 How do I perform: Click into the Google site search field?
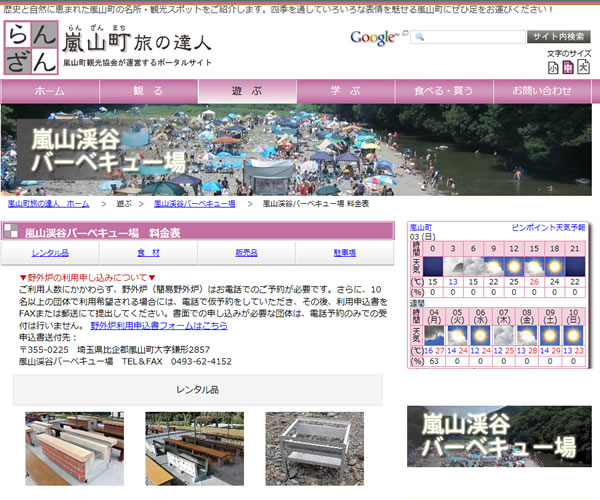467,37
